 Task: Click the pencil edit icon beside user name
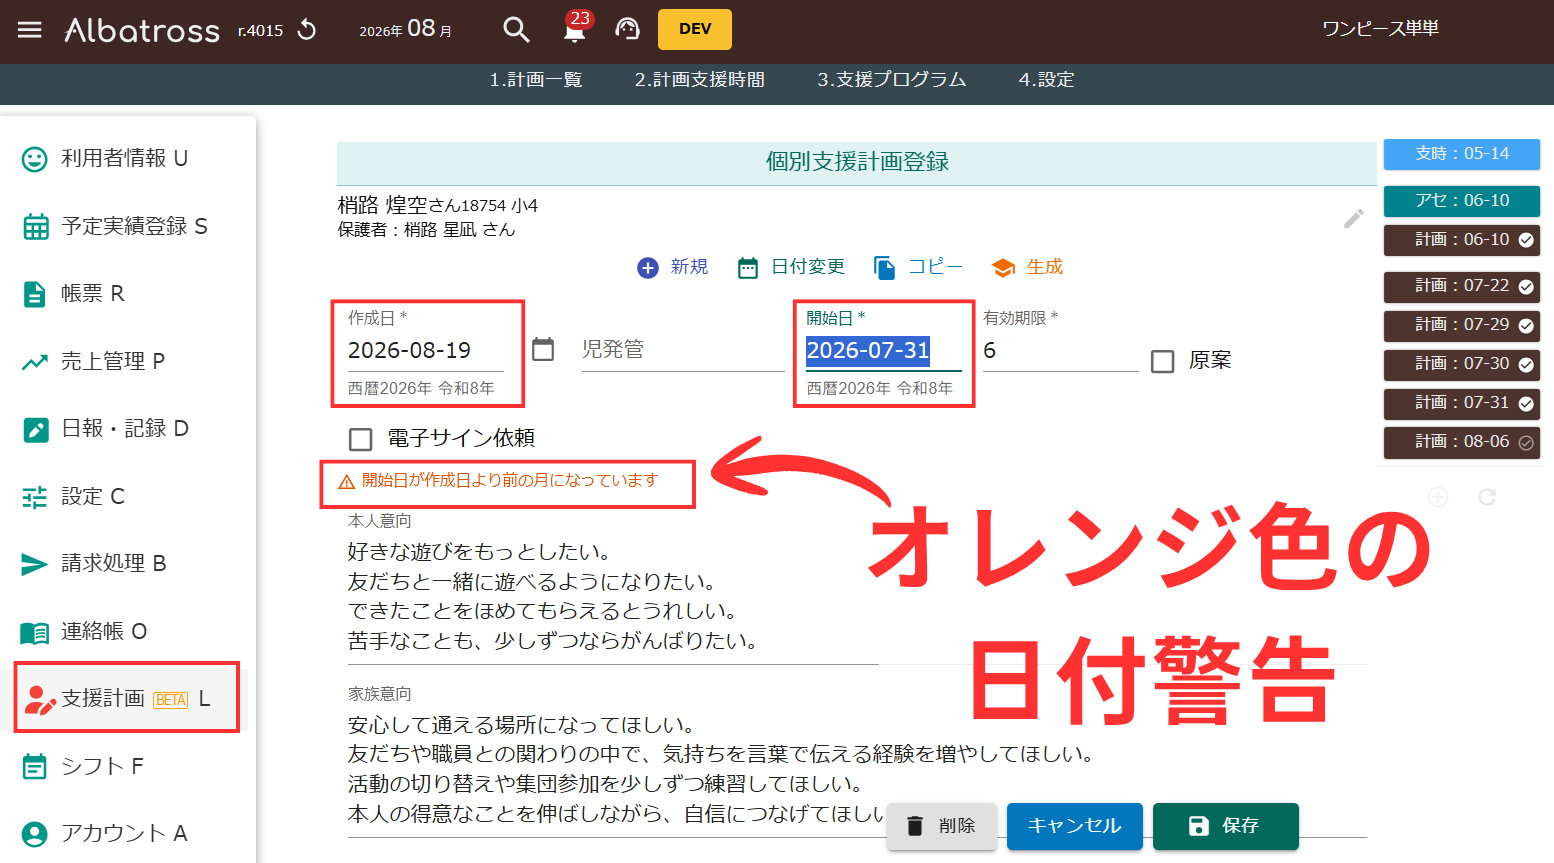1353,219
